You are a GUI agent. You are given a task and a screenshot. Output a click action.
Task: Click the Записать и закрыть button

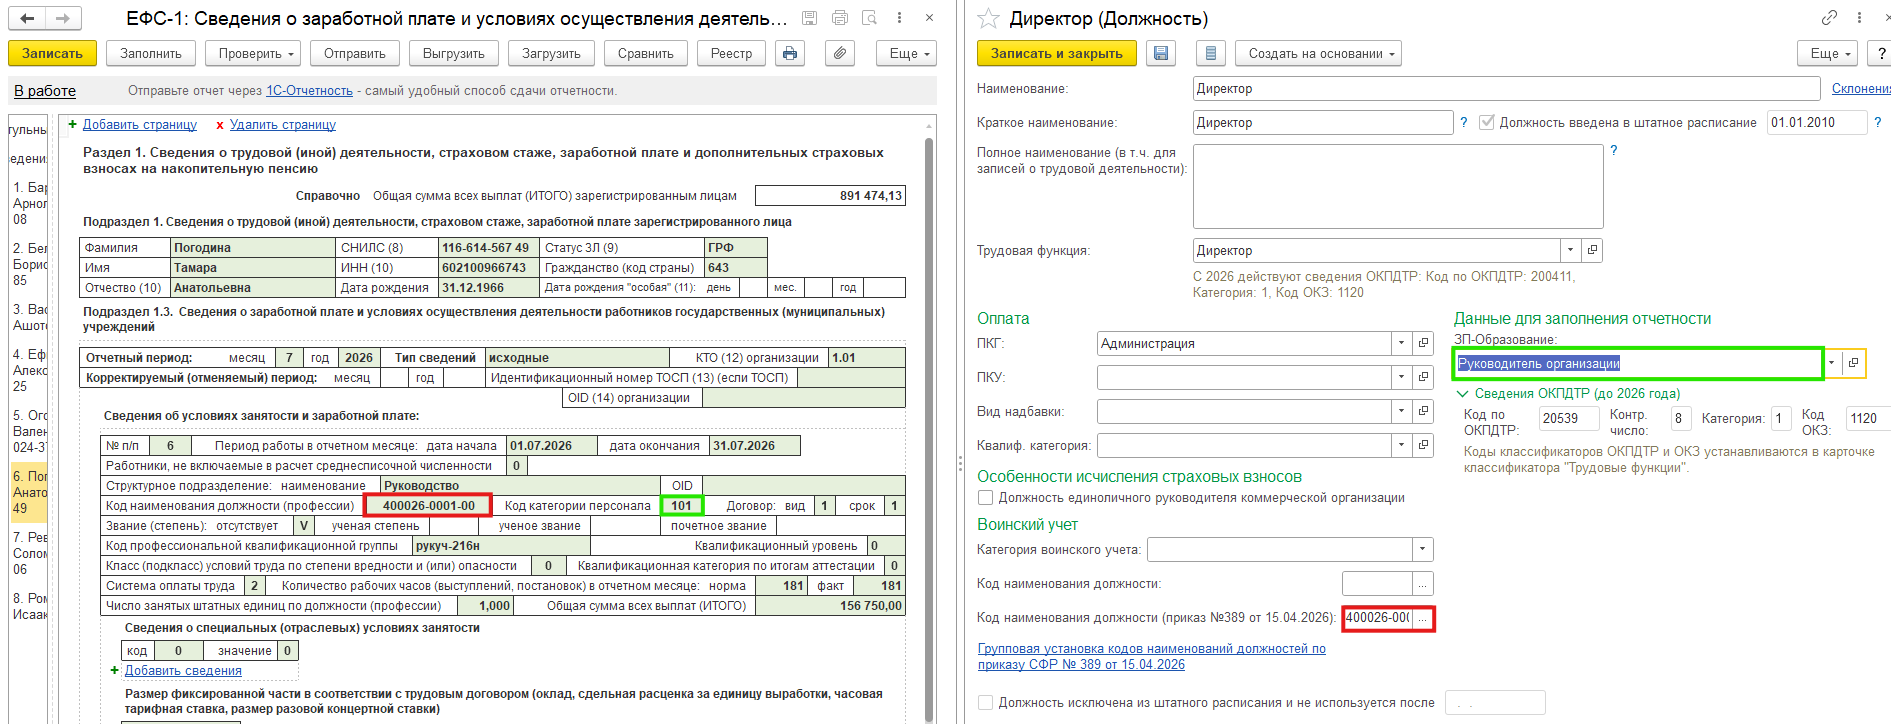1057,53
